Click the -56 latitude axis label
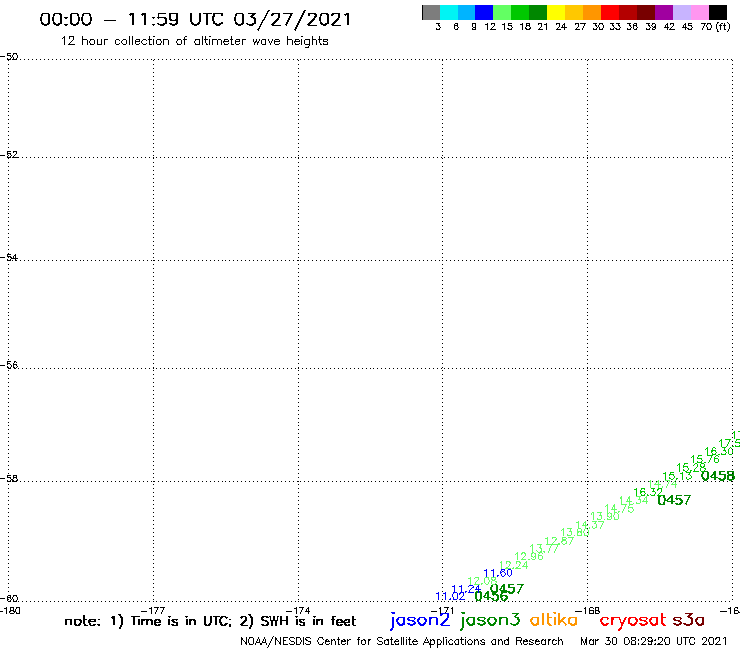The image size is (740, 650). pos(10,365)
